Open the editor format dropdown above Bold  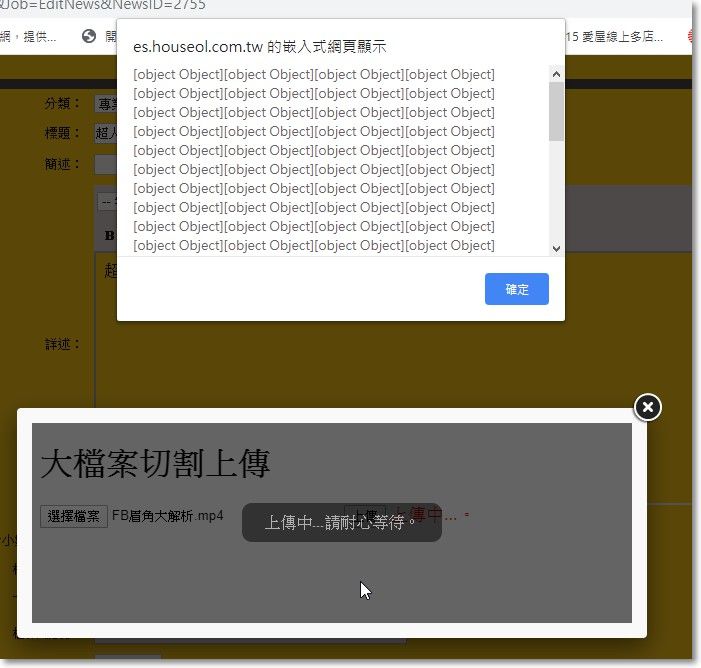(106, 201)
